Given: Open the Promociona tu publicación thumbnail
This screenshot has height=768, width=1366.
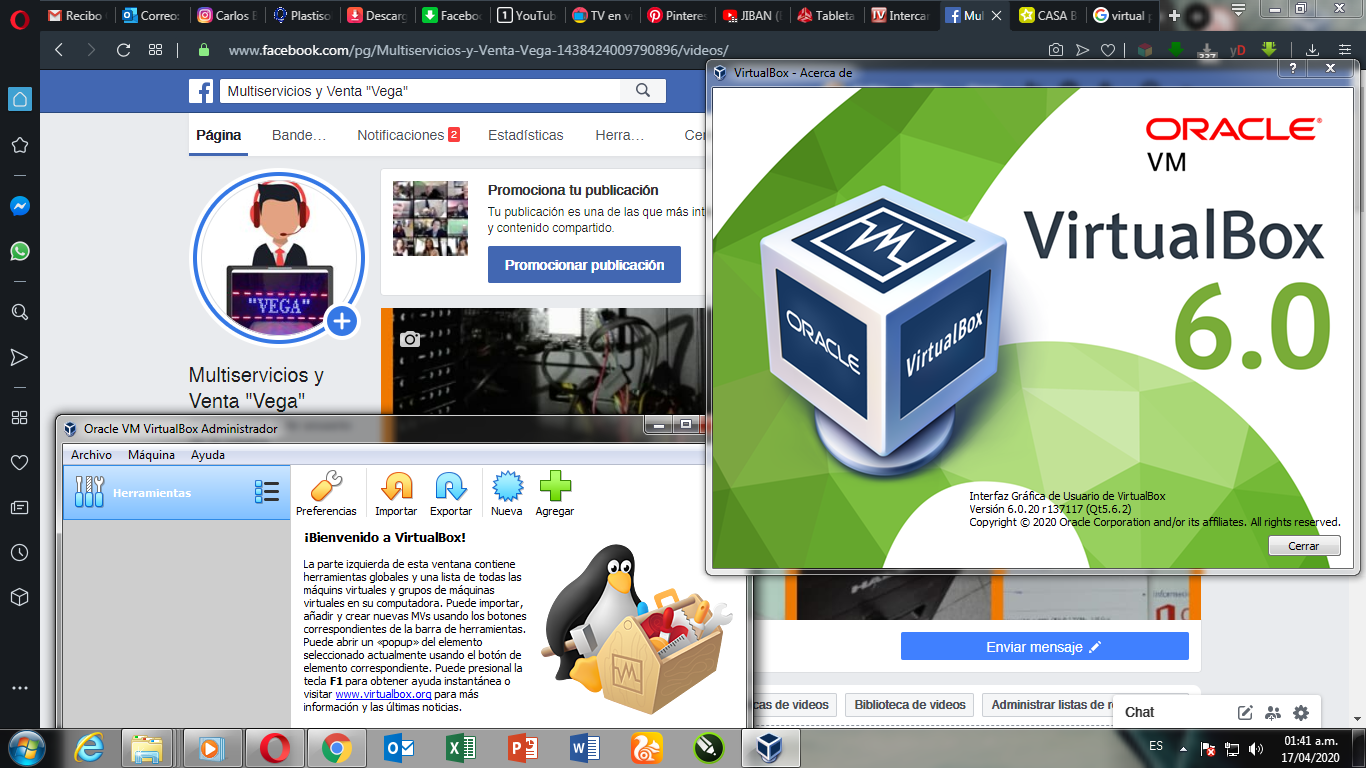Looking at the screenshot, I should [430, 218].
